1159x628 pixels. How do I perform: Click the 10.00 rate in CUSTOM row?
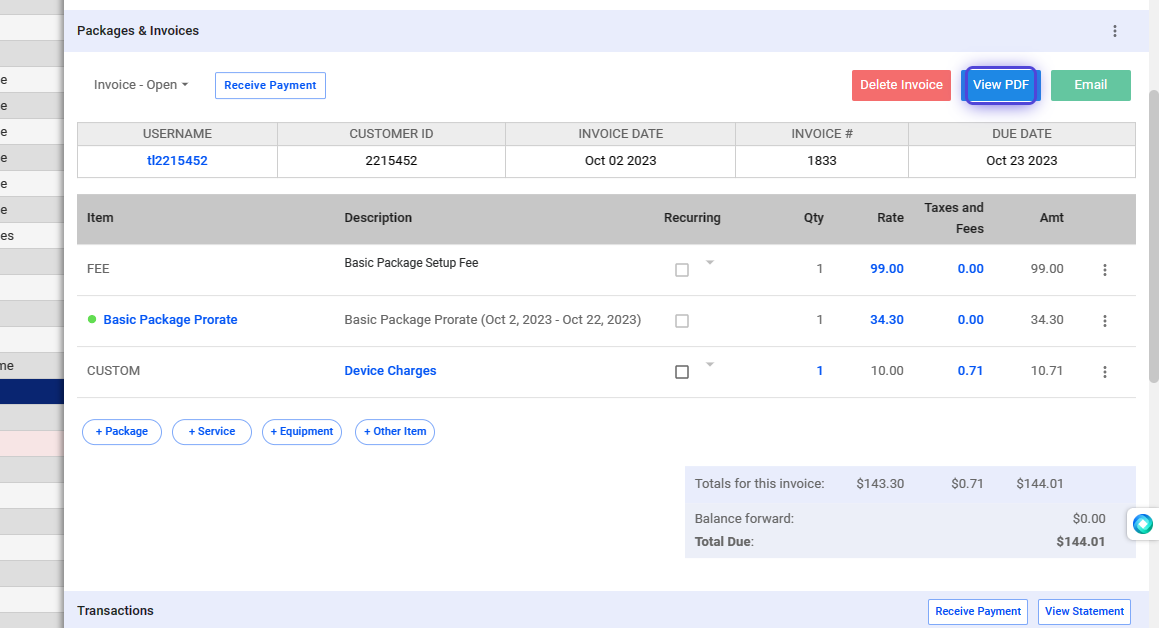tap(887, 371)
